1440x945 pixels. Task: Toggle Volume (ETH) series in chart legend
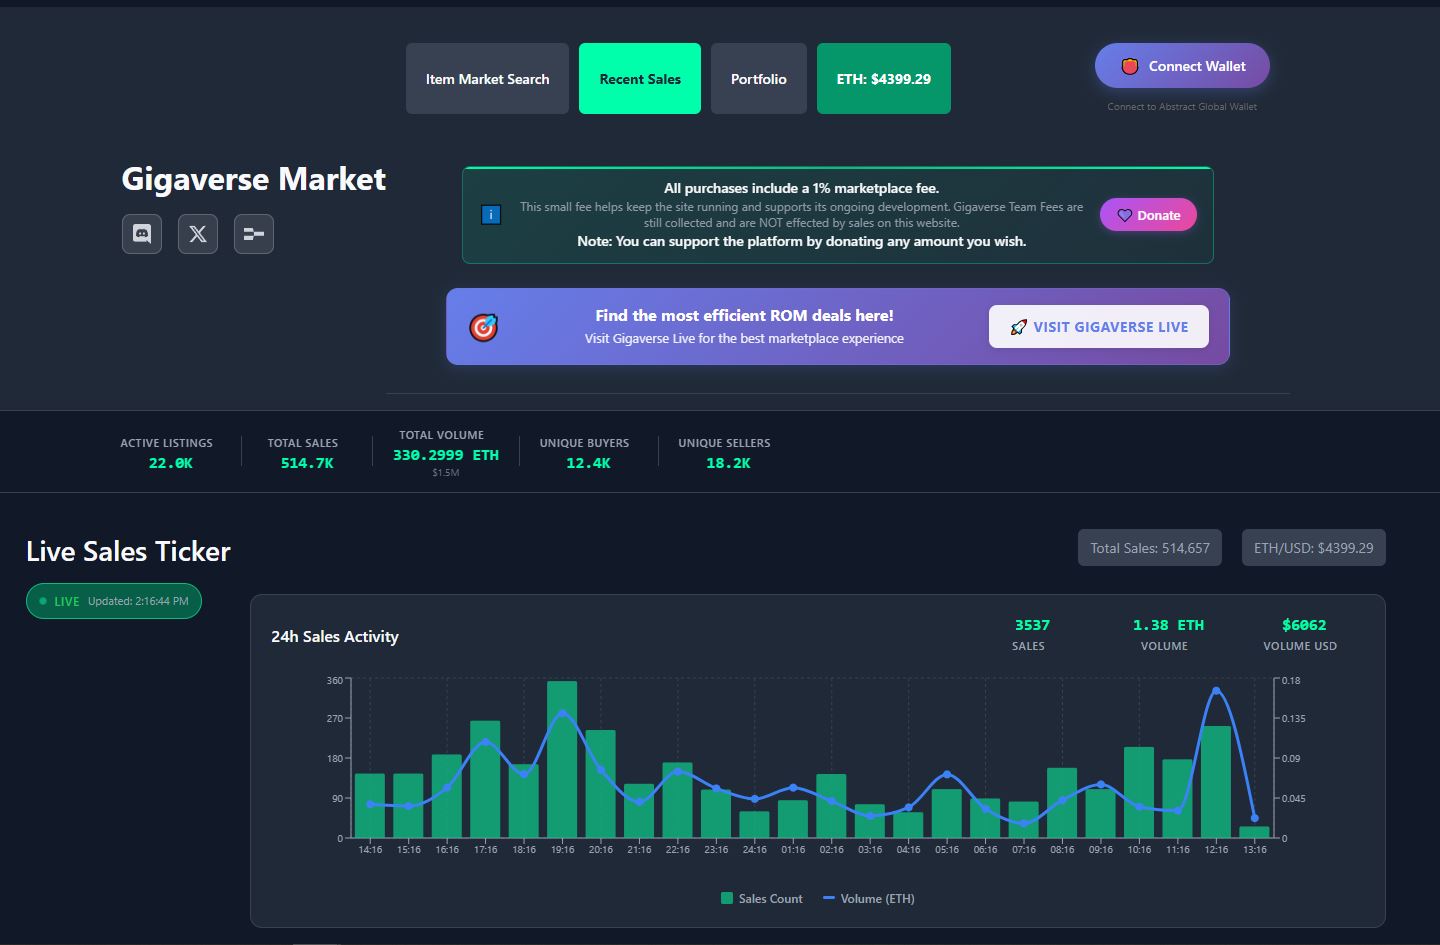(x=868, y=899)
